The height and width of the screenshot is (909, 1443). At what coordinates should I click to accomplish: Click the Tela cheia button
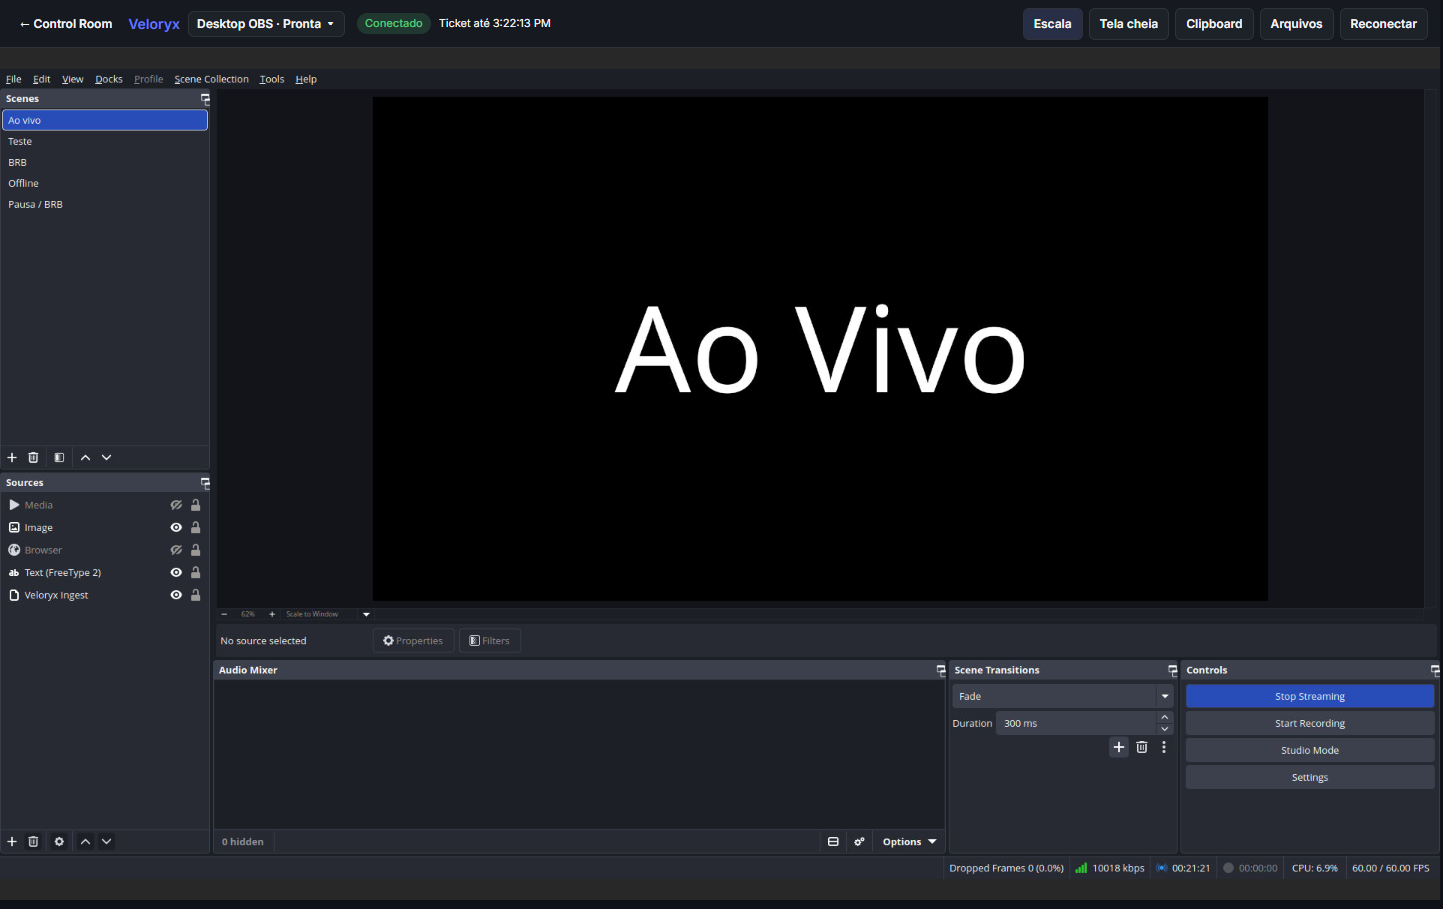(1129, 24)
